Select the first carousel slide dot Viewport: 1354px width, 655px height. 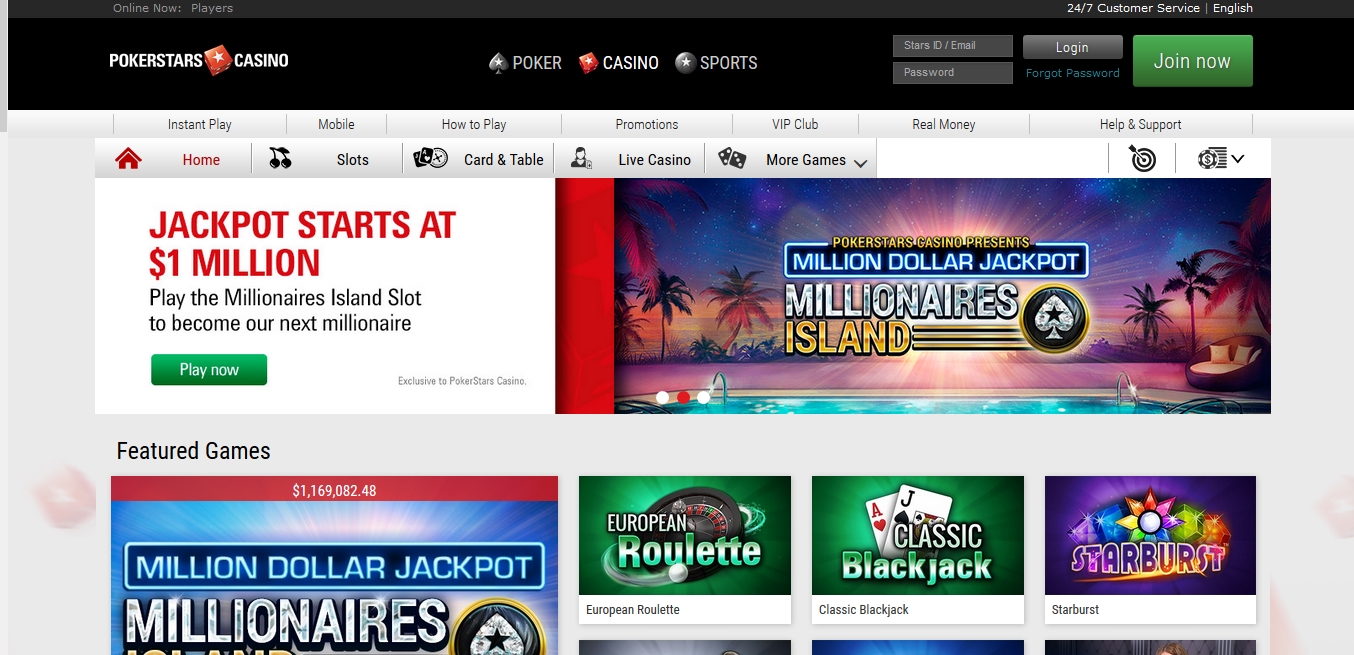coord(662,397)
